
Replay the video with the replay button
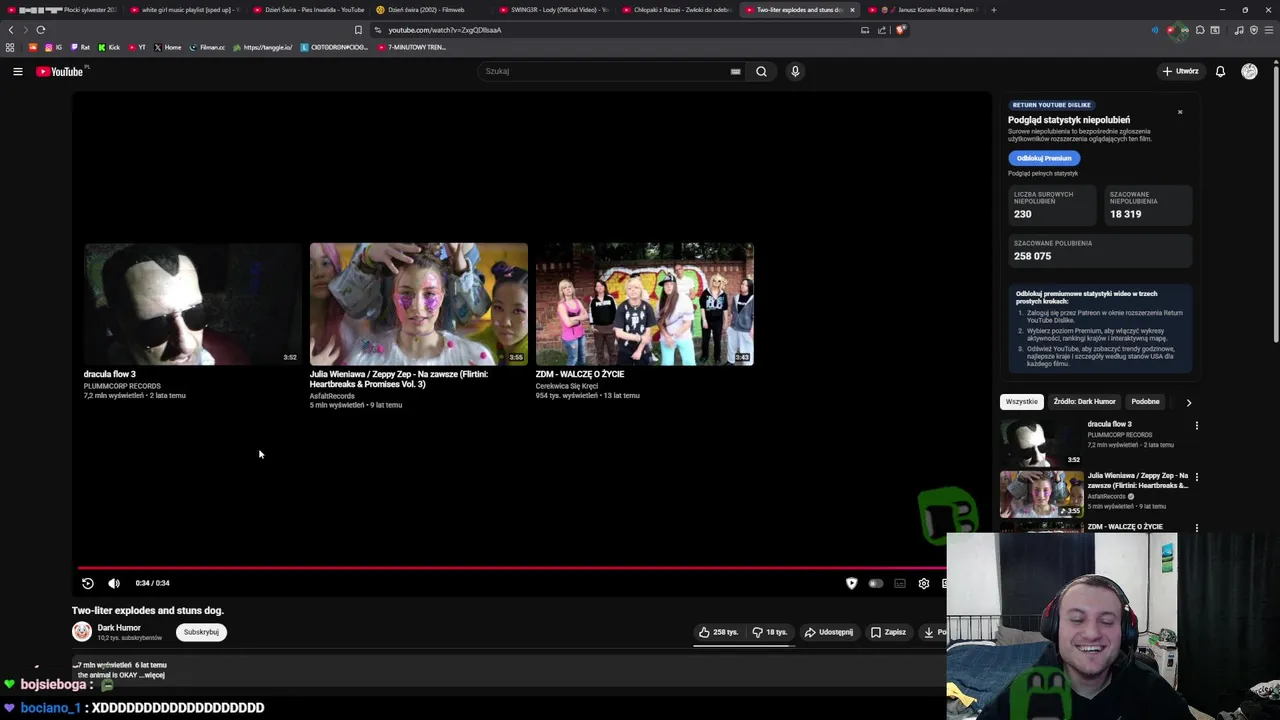coord(88,583)
